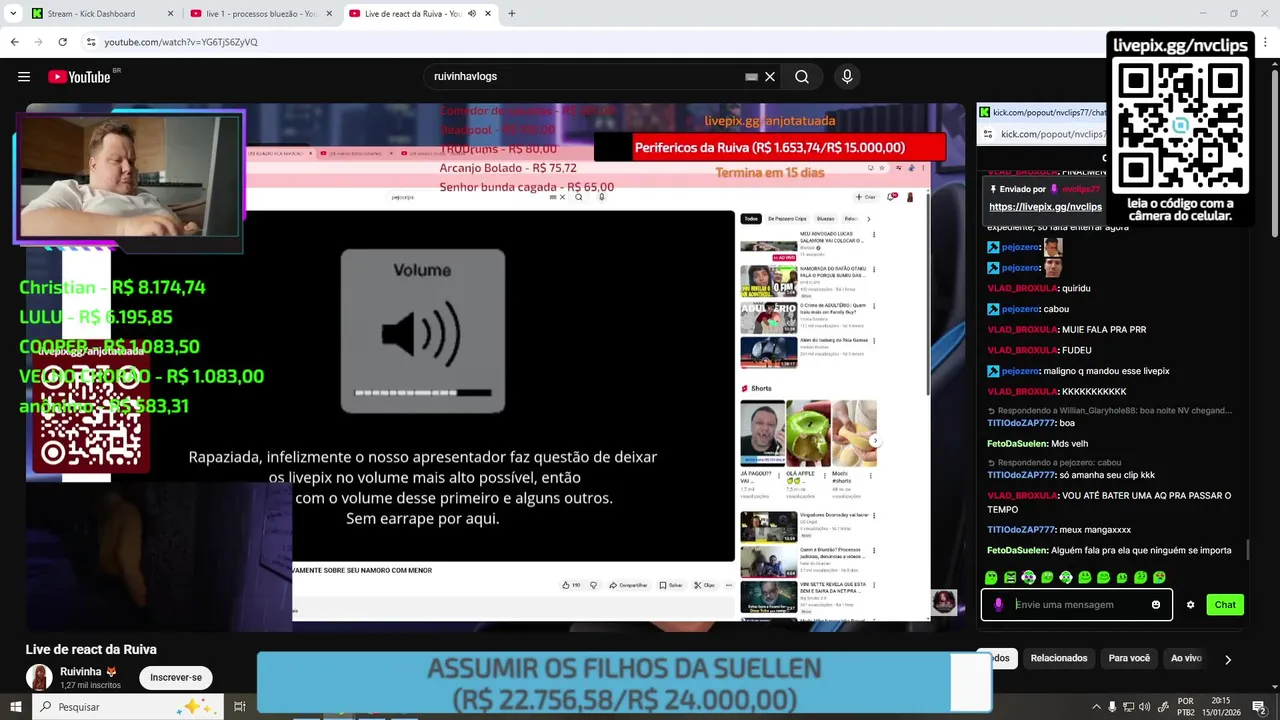
Task: Open the Windows notification center
Action: 1260,707
